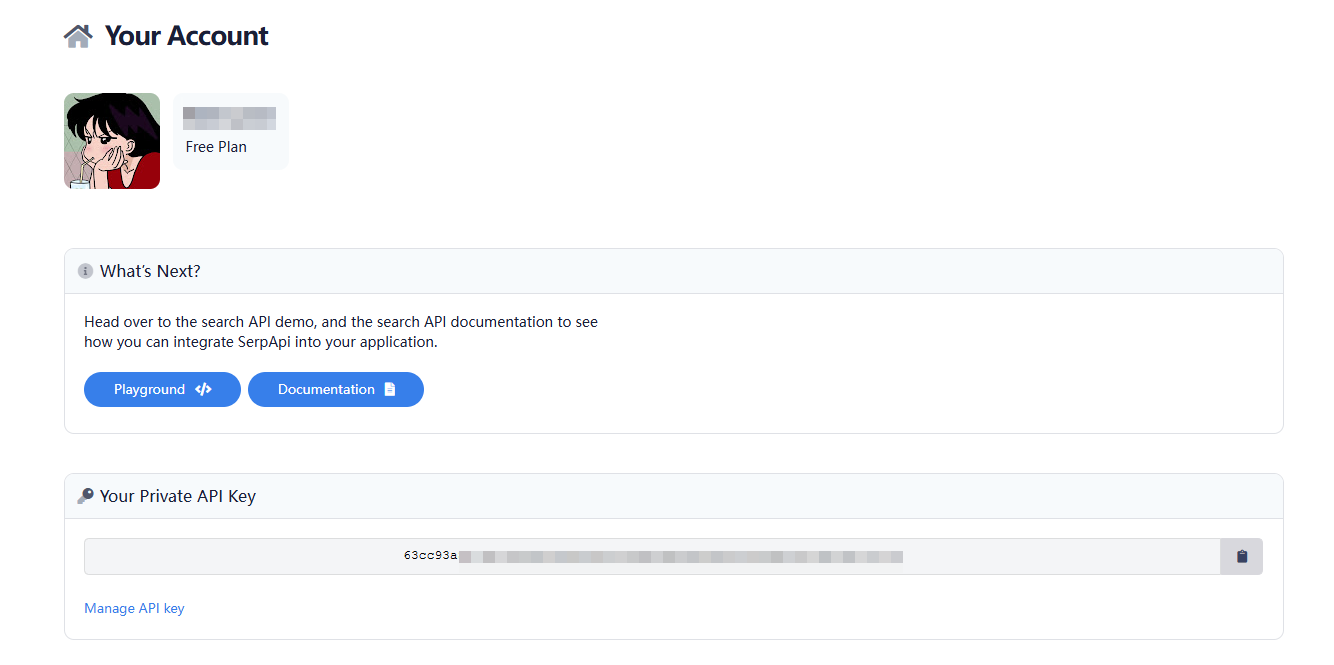Click the empty area right of Documentation button
The height and width of the screenshot is (665, 1334).
pyautogui.click(x=800, y=390)
